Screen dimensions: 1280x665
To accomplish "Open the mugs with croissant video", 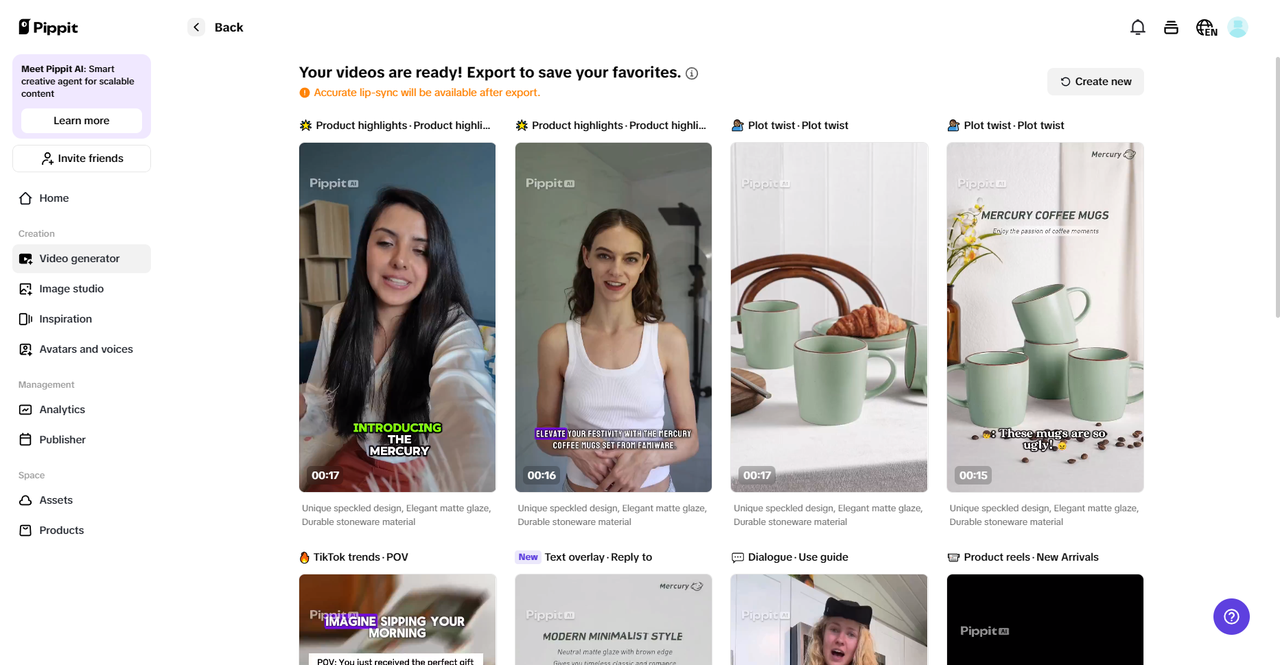I will point(829,317).
